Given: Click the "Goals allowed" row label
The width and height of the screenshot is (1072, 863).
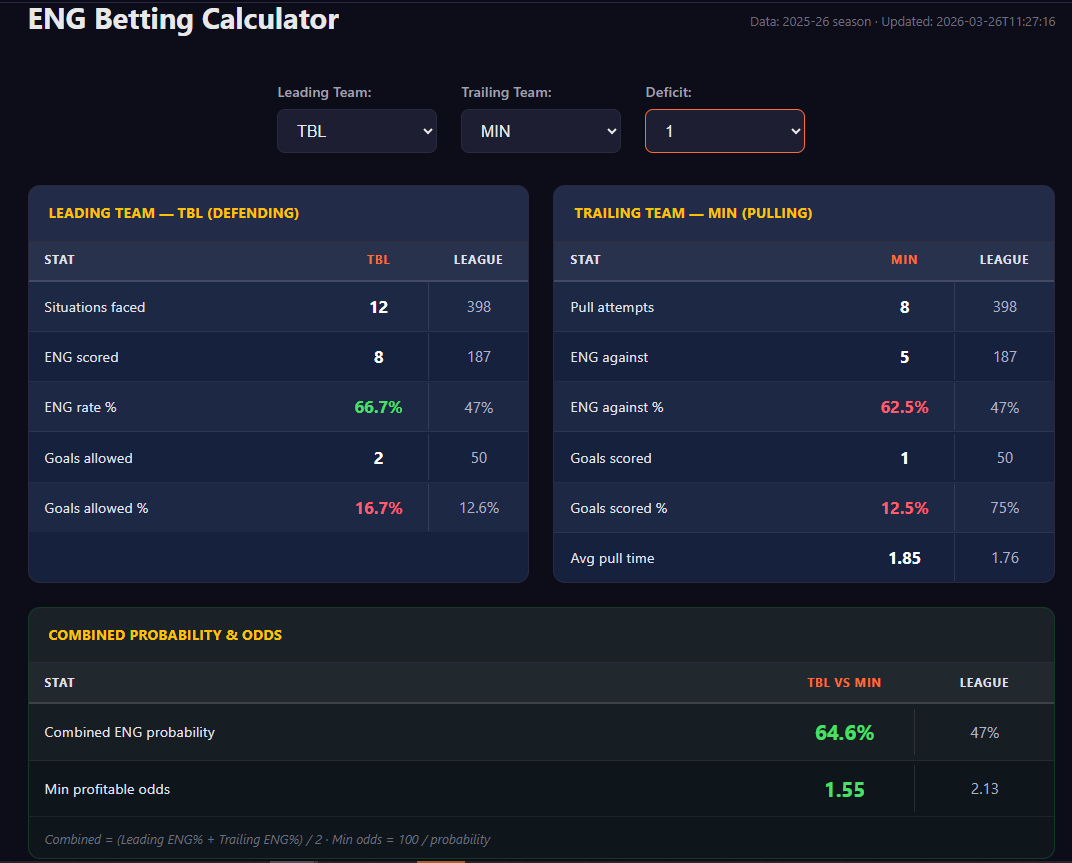Looking at the screenshot, I should (88, 459).
